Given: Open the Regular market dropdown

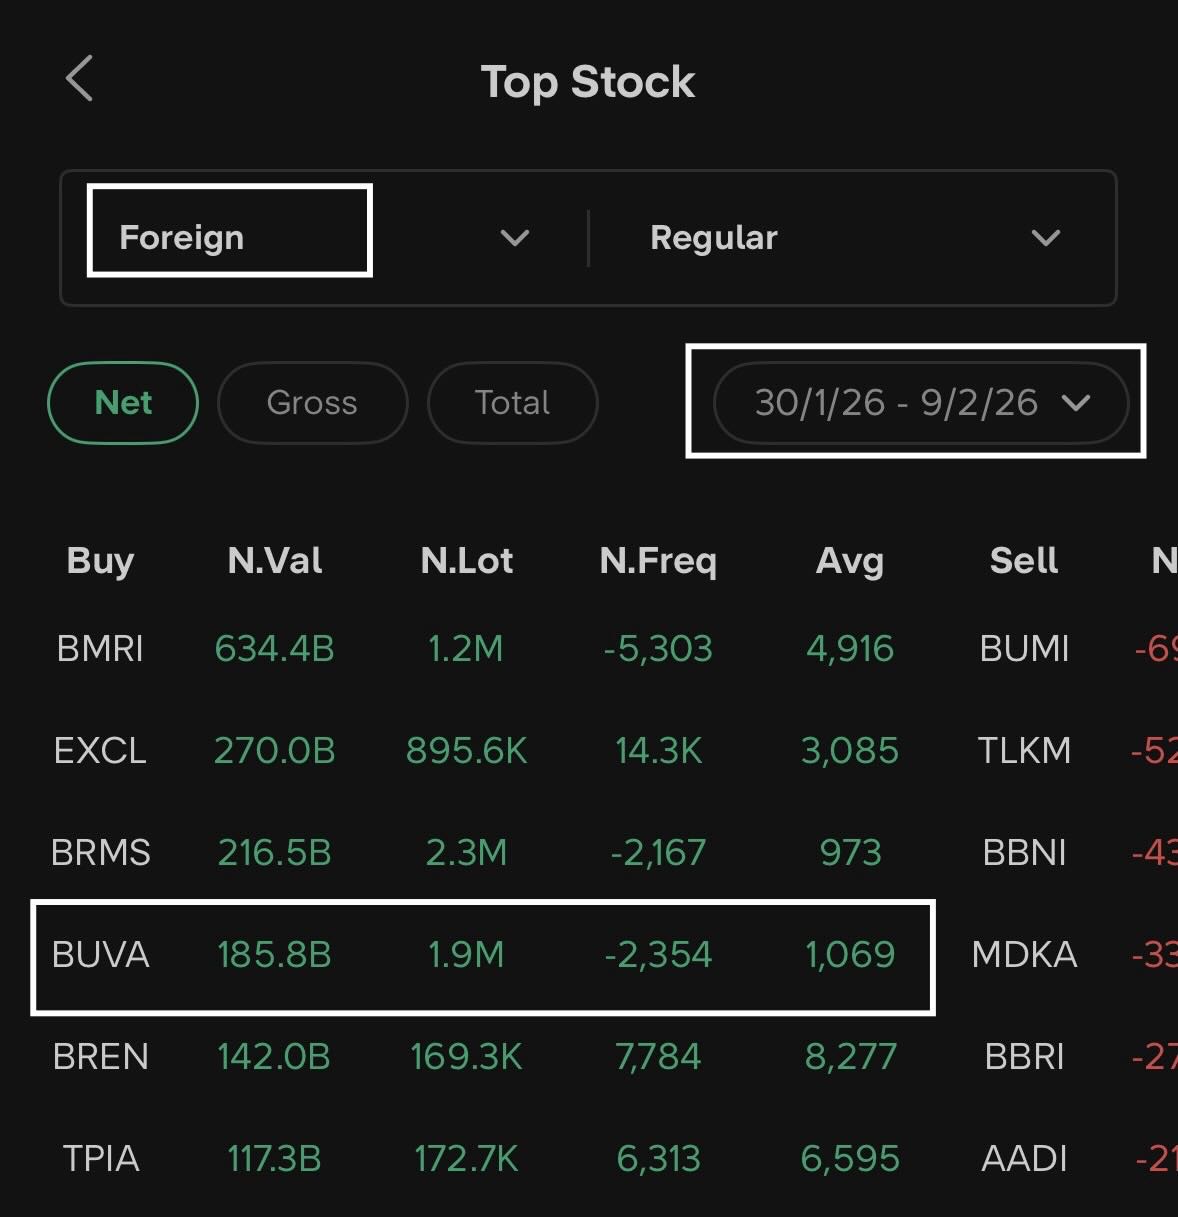Looking at the screenshot, I should (x=714, y=237).
